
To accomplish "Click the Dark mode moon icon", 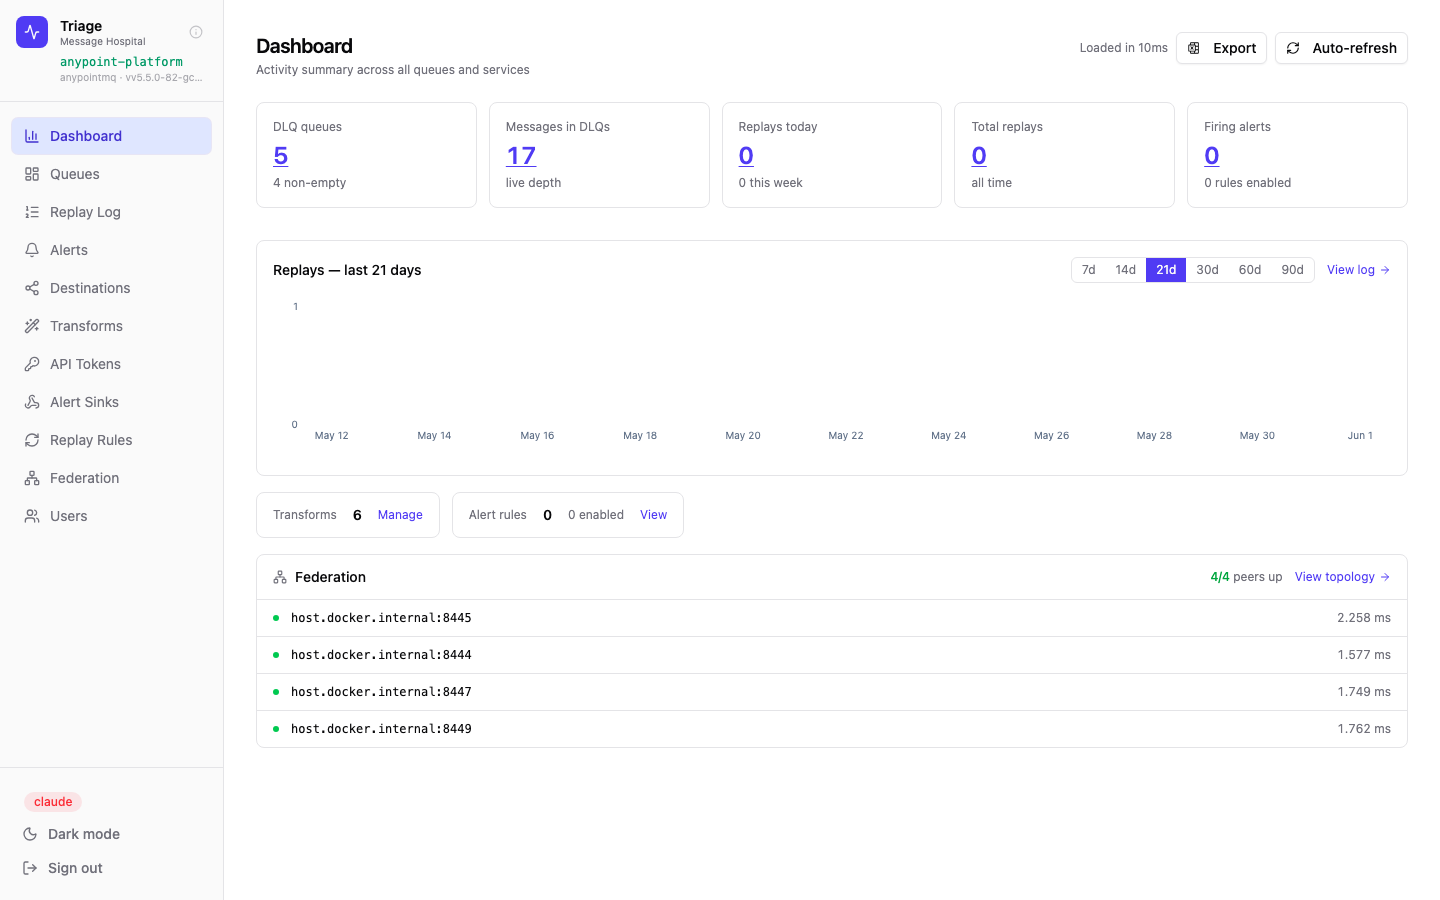I will coord(30,834).
